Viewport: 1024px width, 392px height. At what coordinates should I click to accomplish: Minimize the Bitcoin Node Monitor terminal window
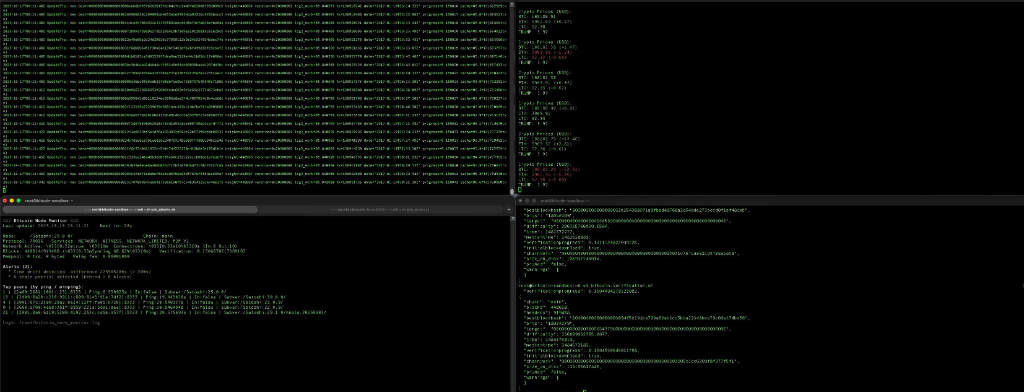click(12, 201)
